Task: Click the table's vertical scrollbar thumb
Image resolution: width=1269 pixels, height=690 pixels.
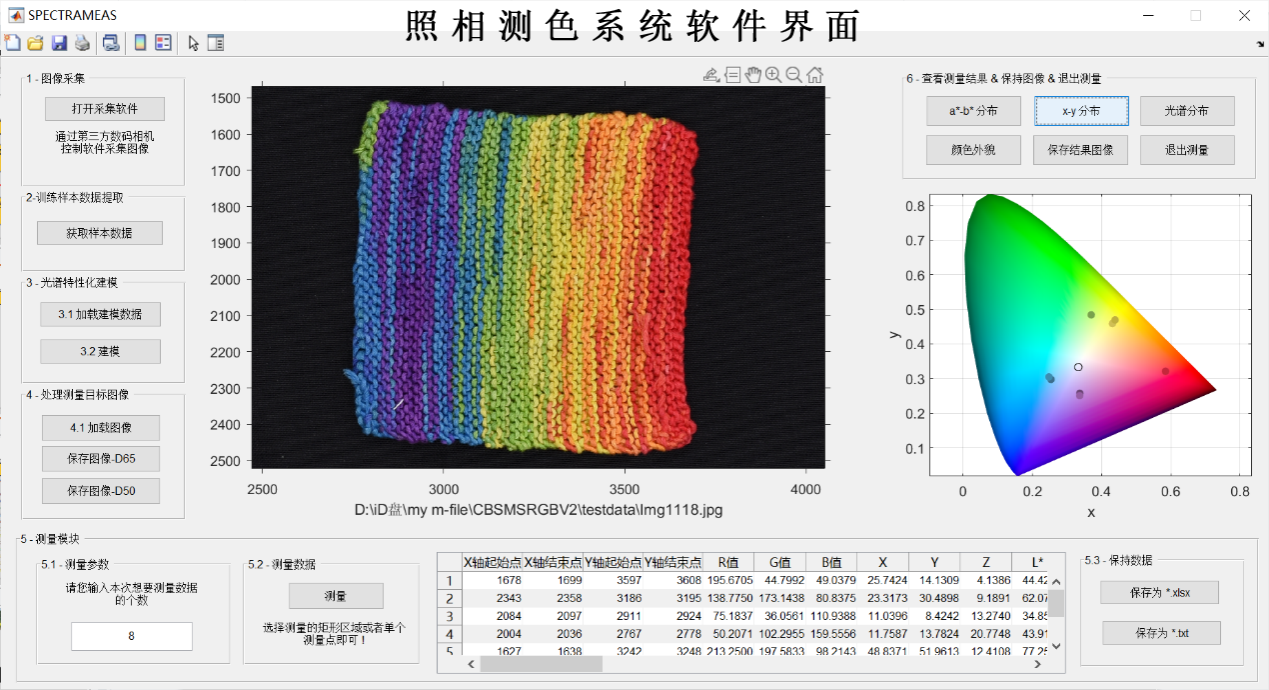Action: [1056, 603]
